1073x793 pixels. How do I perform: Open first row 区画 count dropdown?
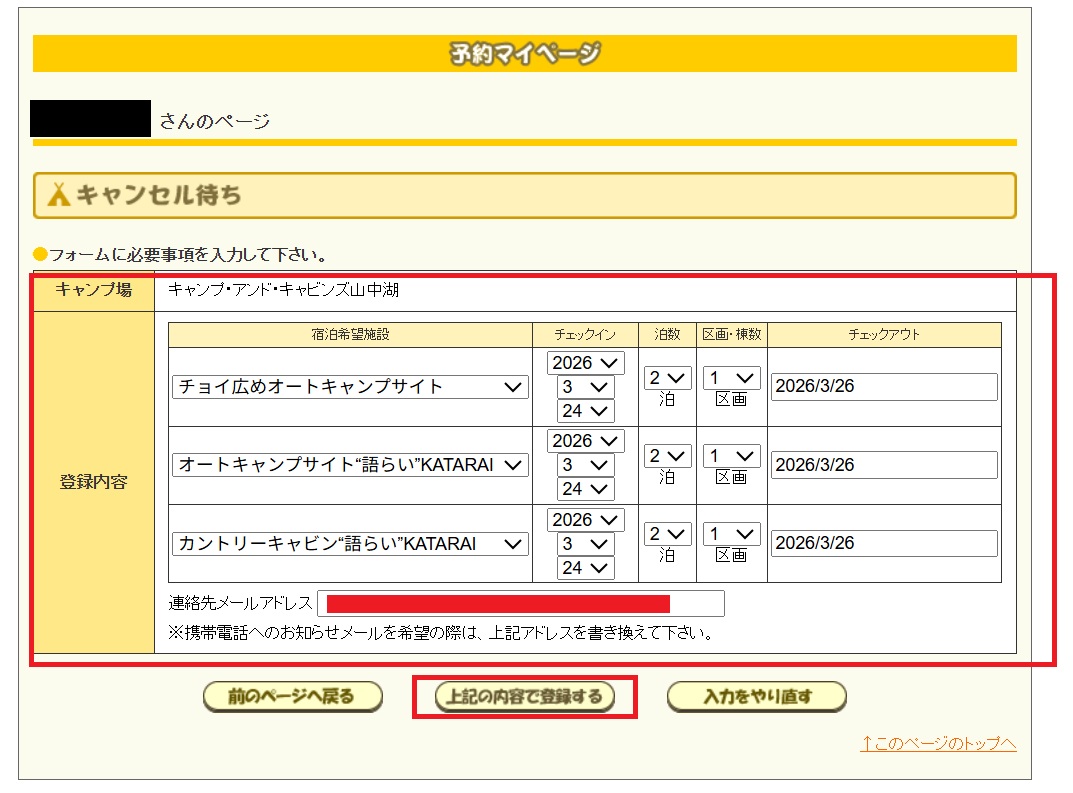(x=731, y=377)
